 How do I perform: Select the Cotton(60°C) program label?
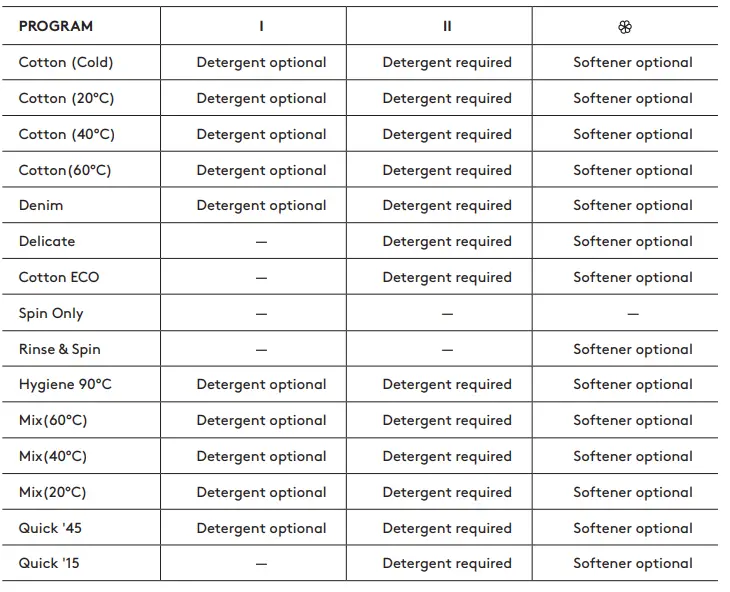click(x=65, y=170)
